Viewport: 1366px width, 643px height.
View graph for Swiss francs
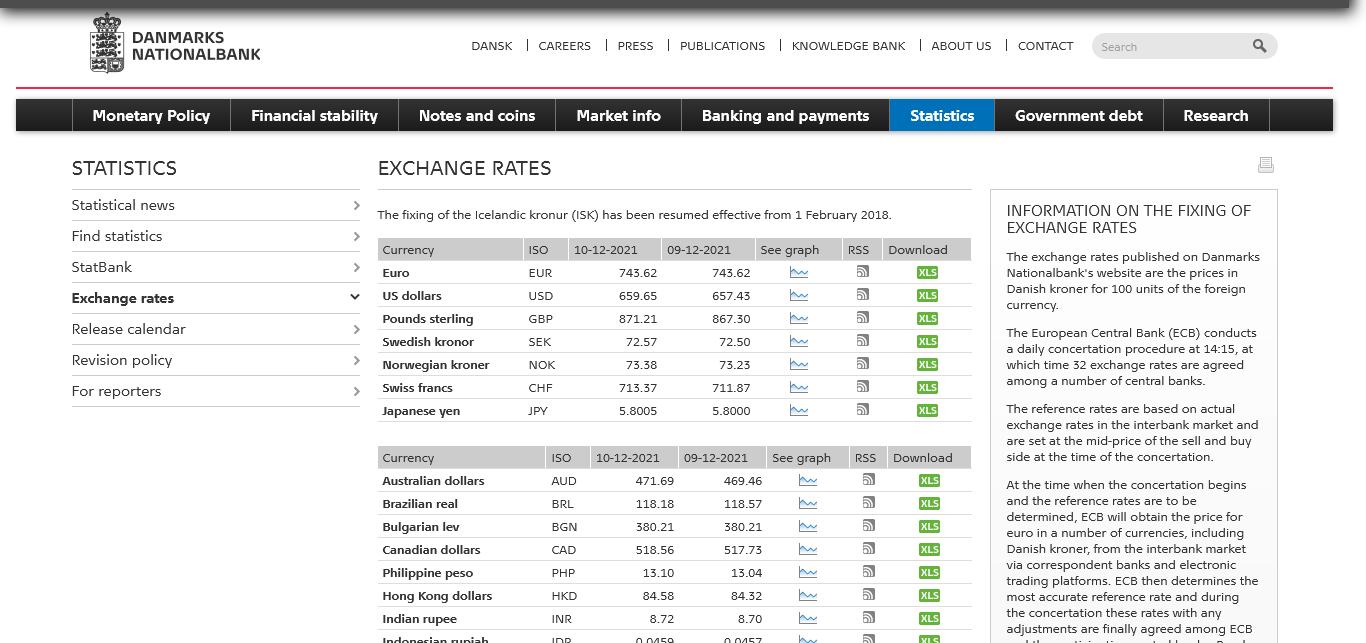point(798,388)
